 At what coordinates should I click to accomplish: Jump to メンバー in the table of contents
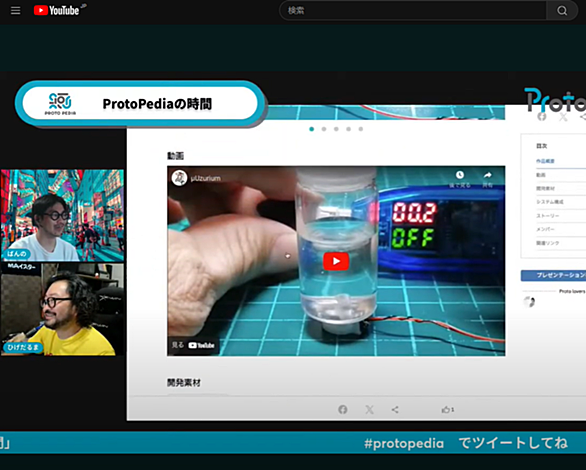pyautogui.click(x=545, y=229)
